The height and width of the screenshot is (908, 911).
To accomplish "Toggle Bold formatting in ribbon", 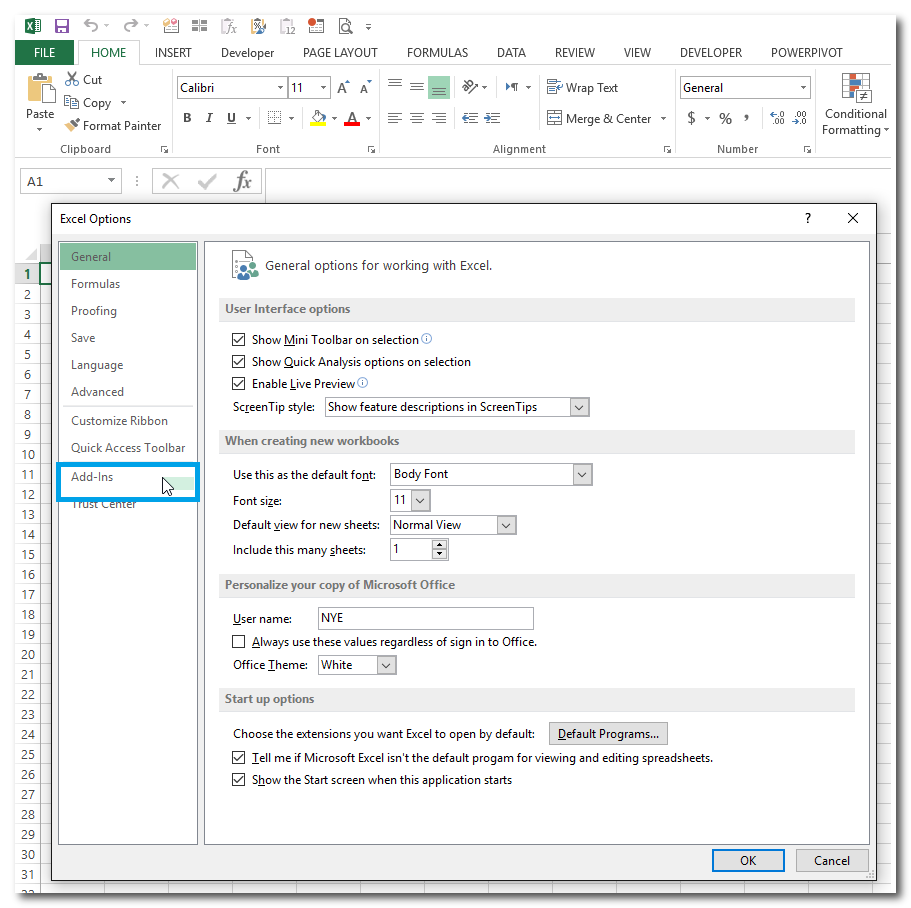I will coord(187,118).
